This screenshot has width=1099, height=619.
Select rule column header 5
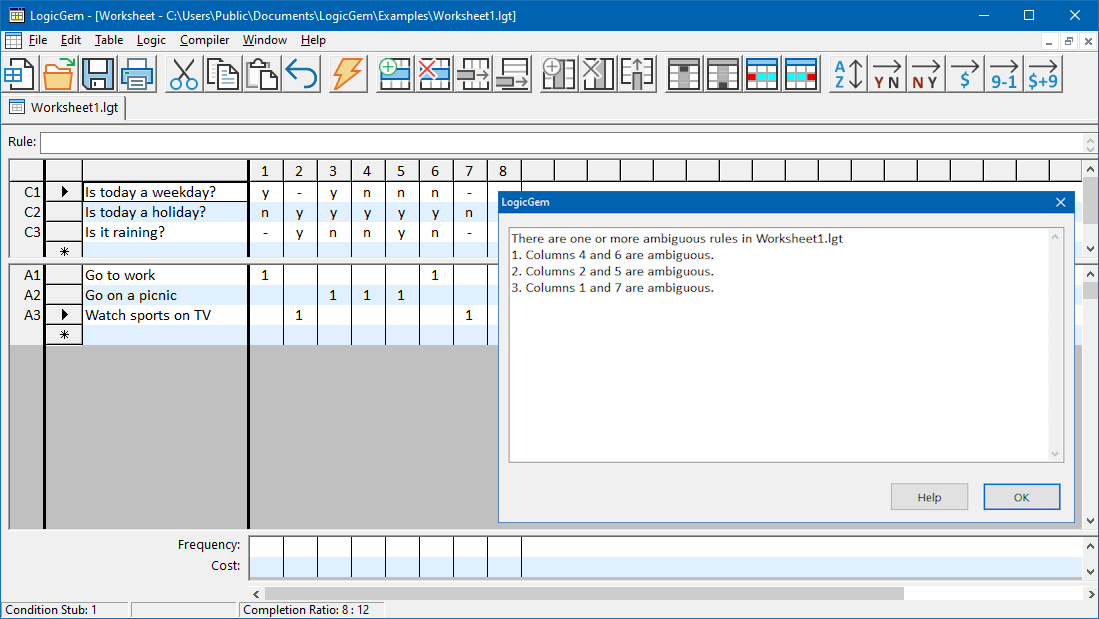click(x=401, y=170)
